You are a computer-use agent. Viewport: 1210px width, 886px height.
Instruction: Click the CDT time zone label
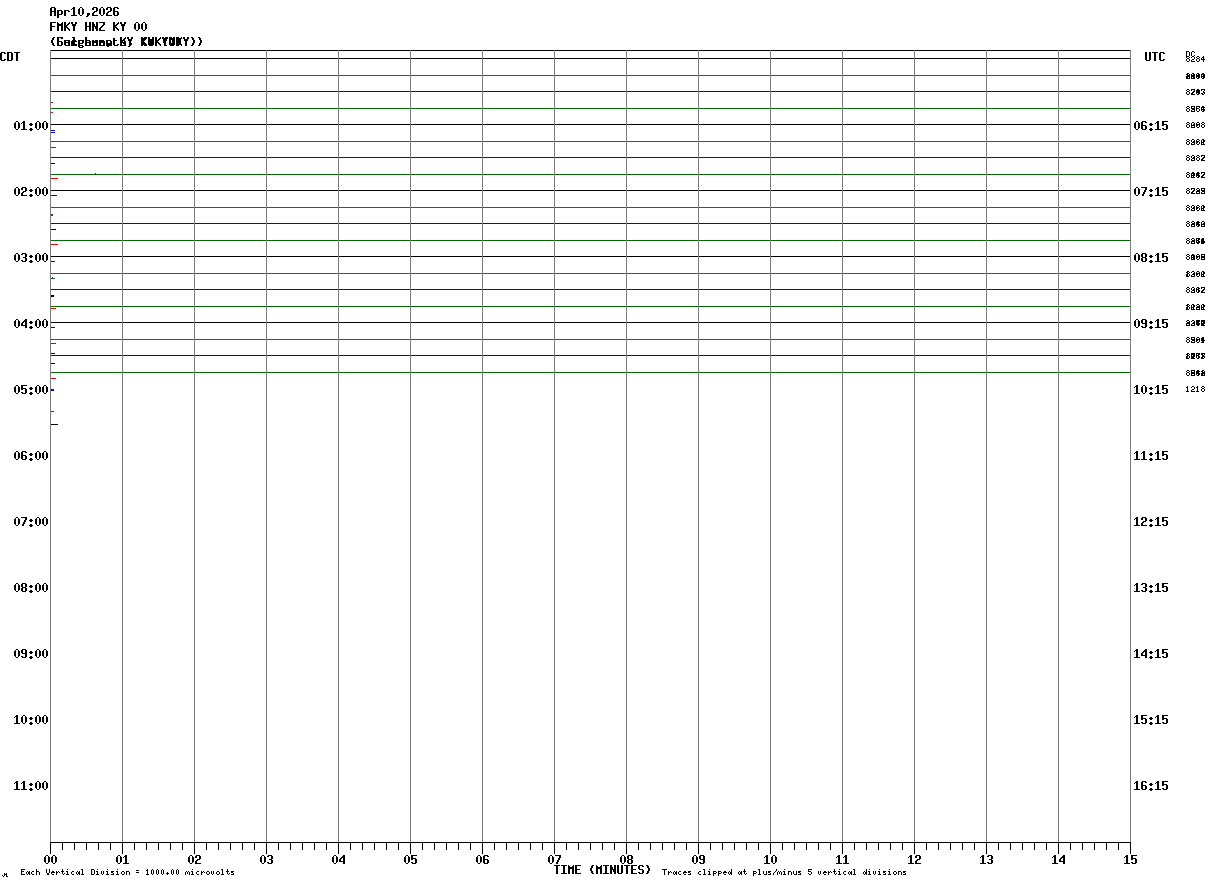point(10,57)
